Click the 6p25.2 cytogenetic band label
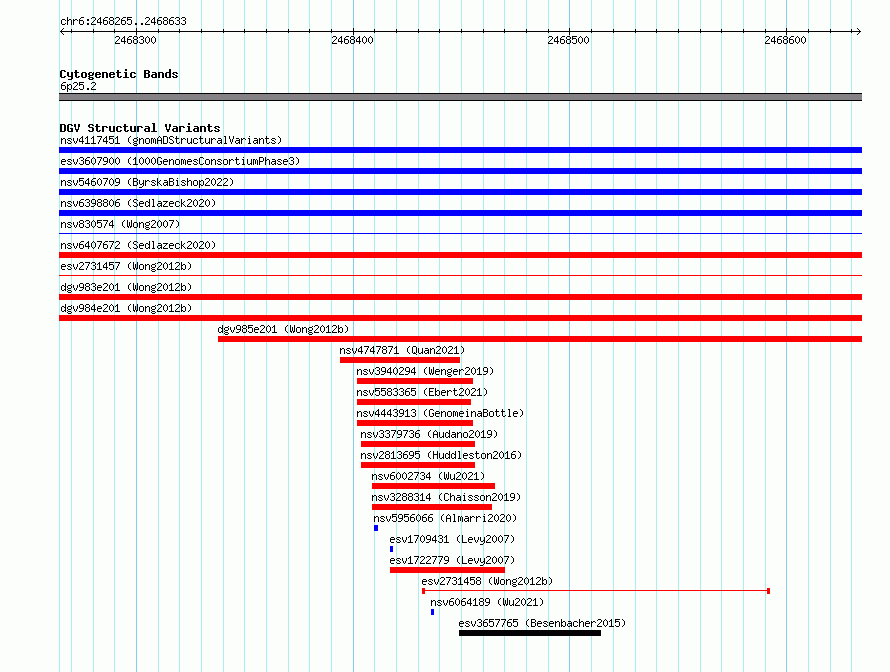 click(78, 86)
